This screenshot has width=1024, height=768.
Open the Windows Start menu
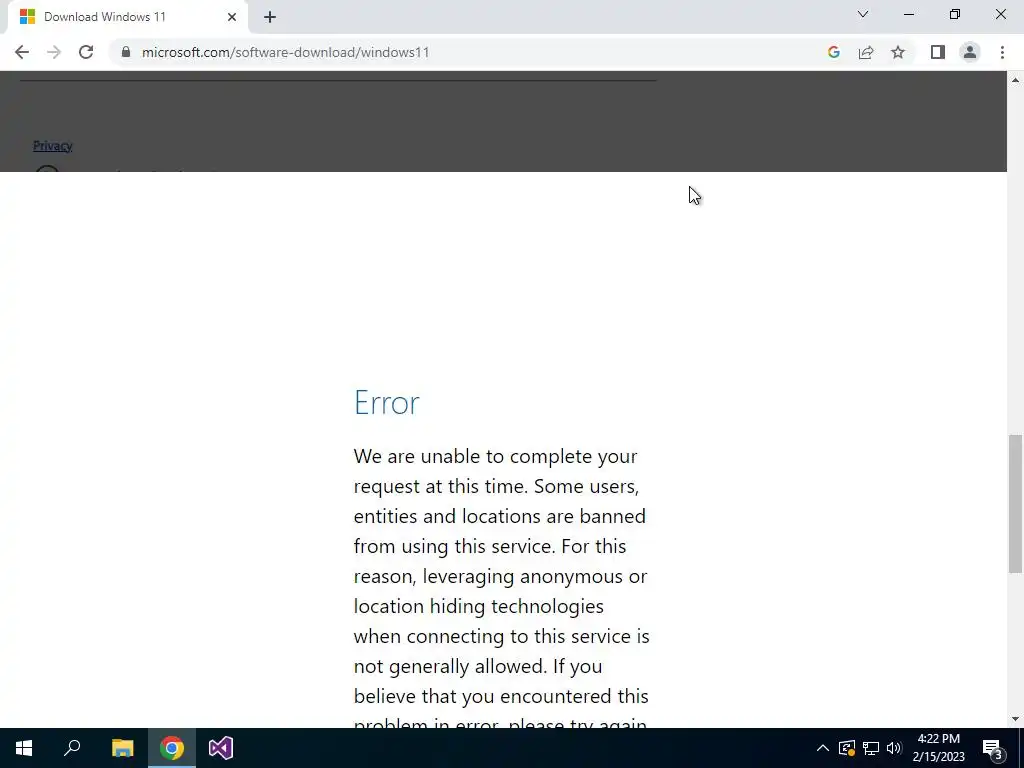tap(24, 748)
